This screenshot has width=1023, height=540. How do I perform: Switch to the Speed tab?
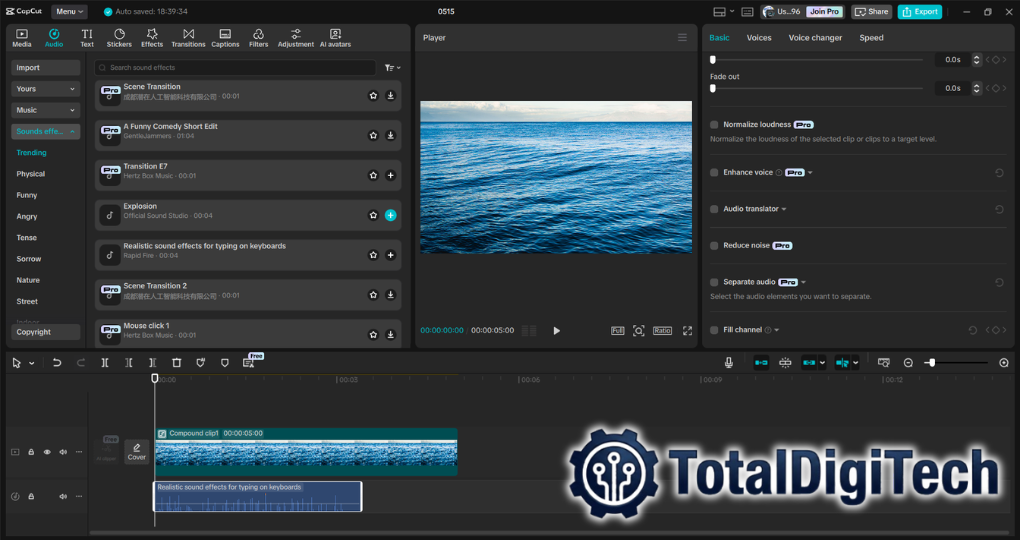coord(871,38)
